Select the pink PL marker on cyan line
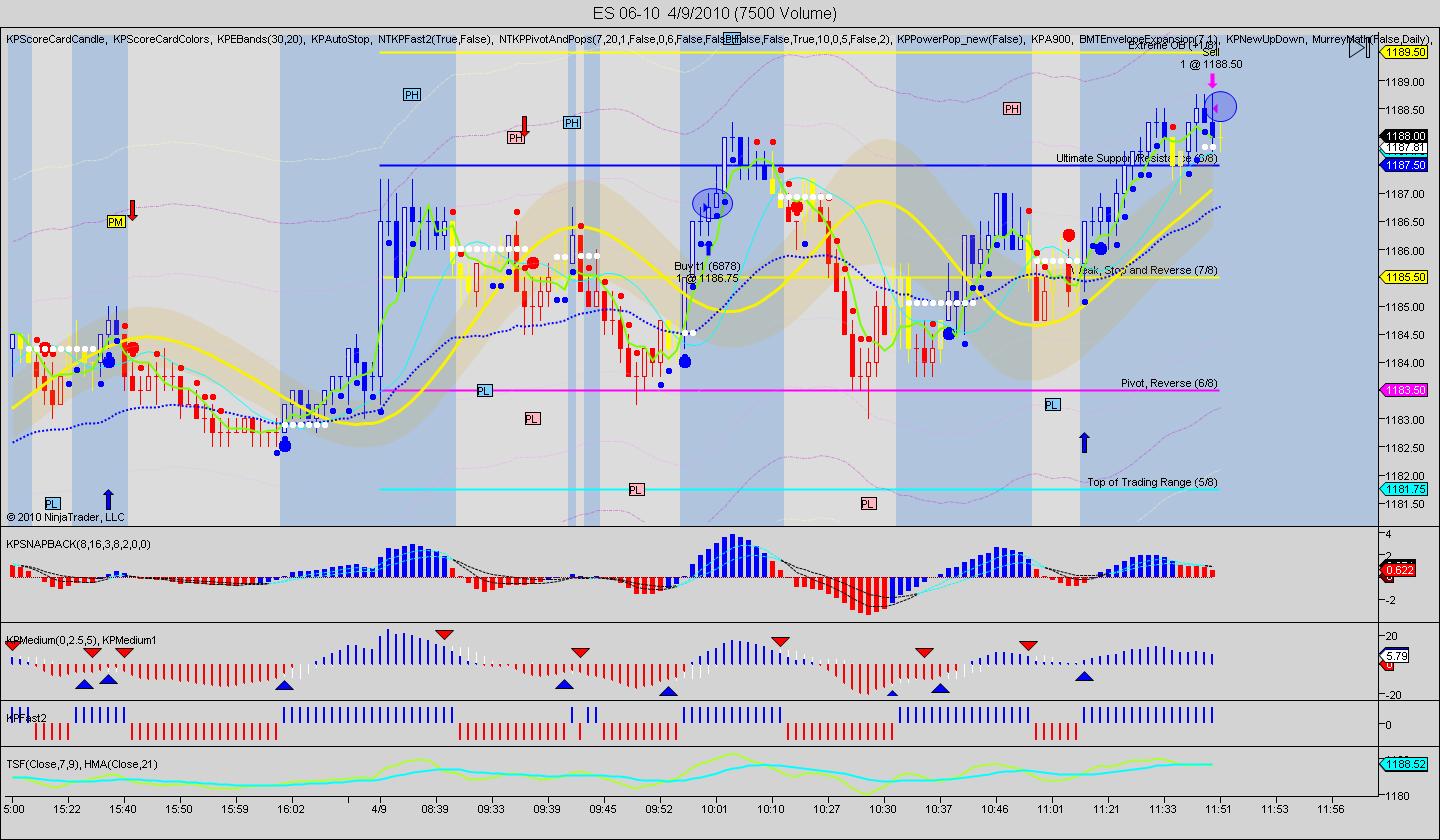The height and width of the screenshot is (840, 1440). [636, 489]
